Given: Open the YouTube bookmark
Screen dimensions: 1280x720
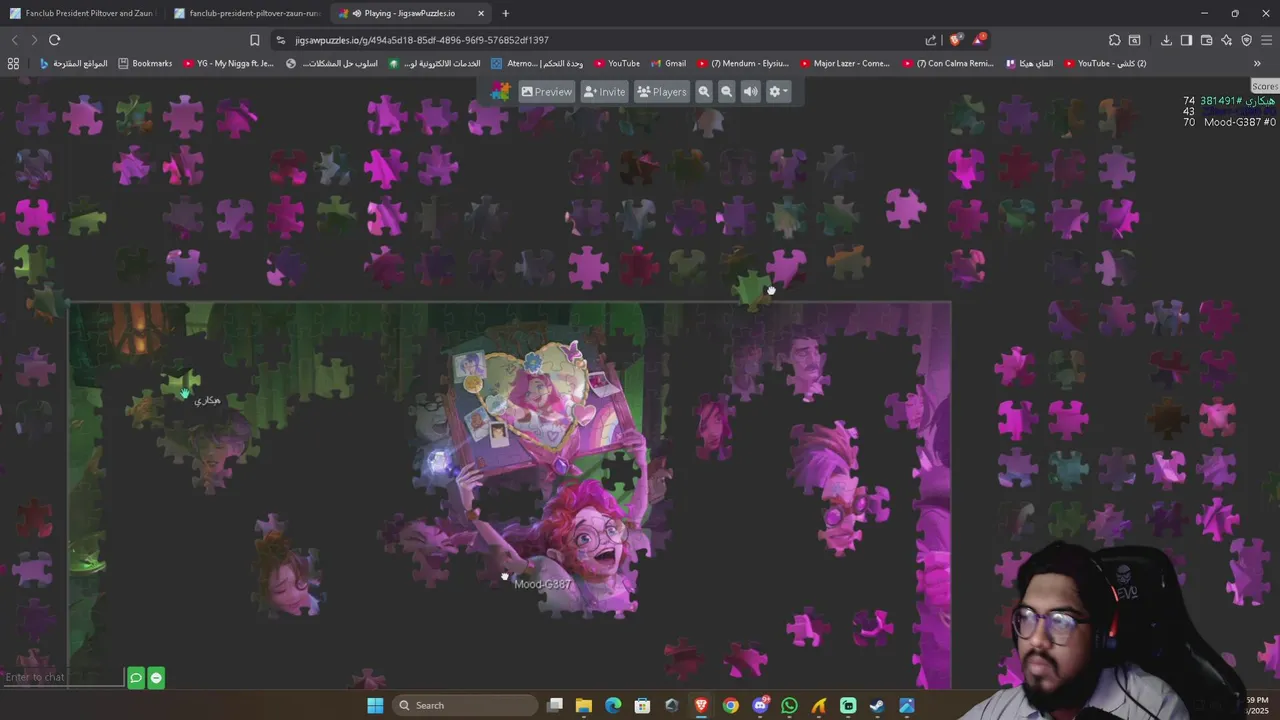Looking at the screenshot, I should point(616,63).
